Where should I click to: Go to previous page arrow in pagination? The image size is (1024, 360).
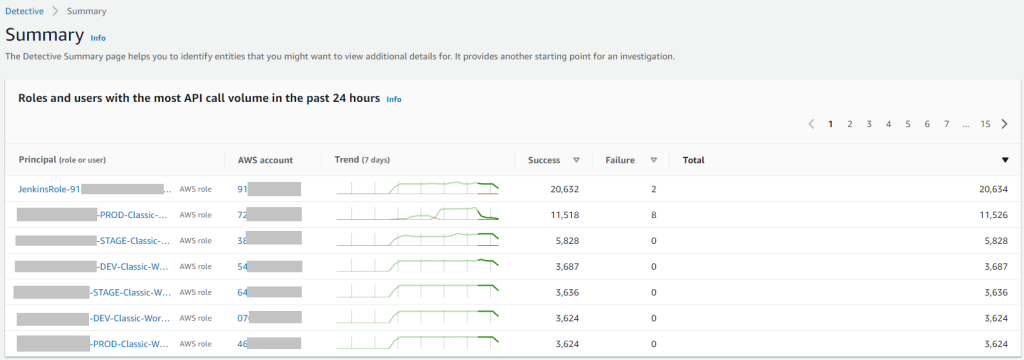point(811,123)
